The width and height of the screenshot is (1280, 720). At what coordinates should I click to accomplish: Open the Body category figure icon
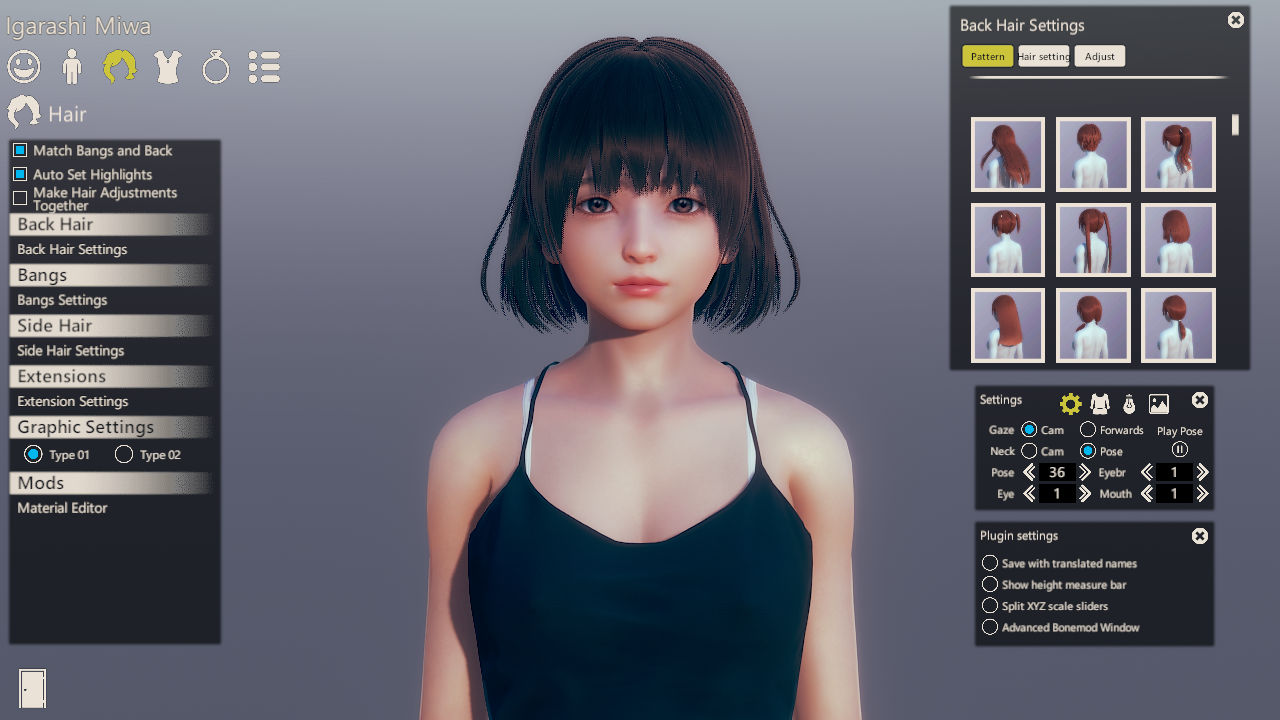(x=71, y=67)
